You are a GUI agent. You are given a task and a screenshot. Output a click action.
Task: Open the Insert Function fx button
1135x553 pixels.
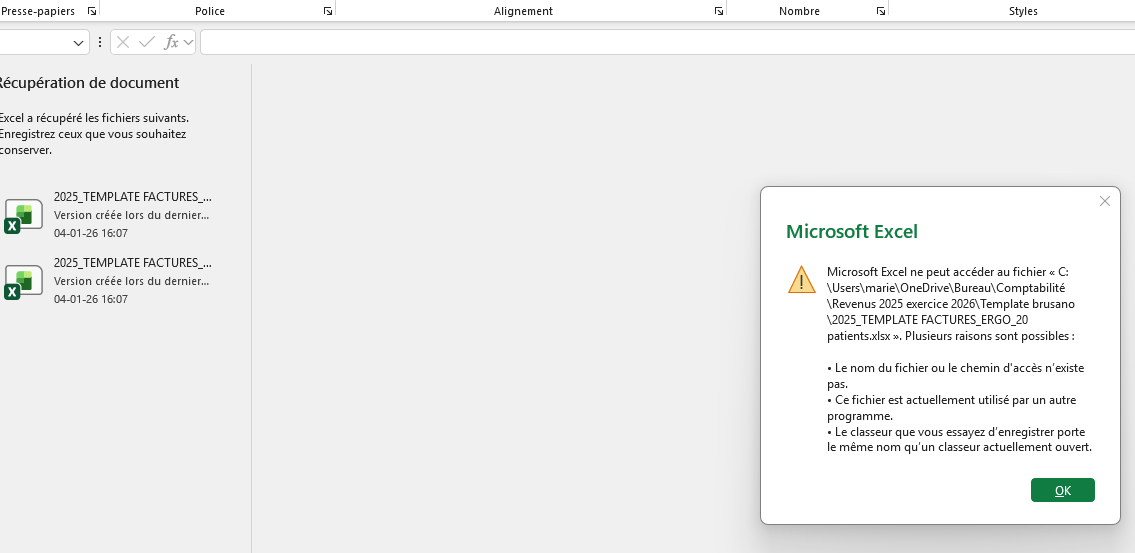(x=172, y=42)
